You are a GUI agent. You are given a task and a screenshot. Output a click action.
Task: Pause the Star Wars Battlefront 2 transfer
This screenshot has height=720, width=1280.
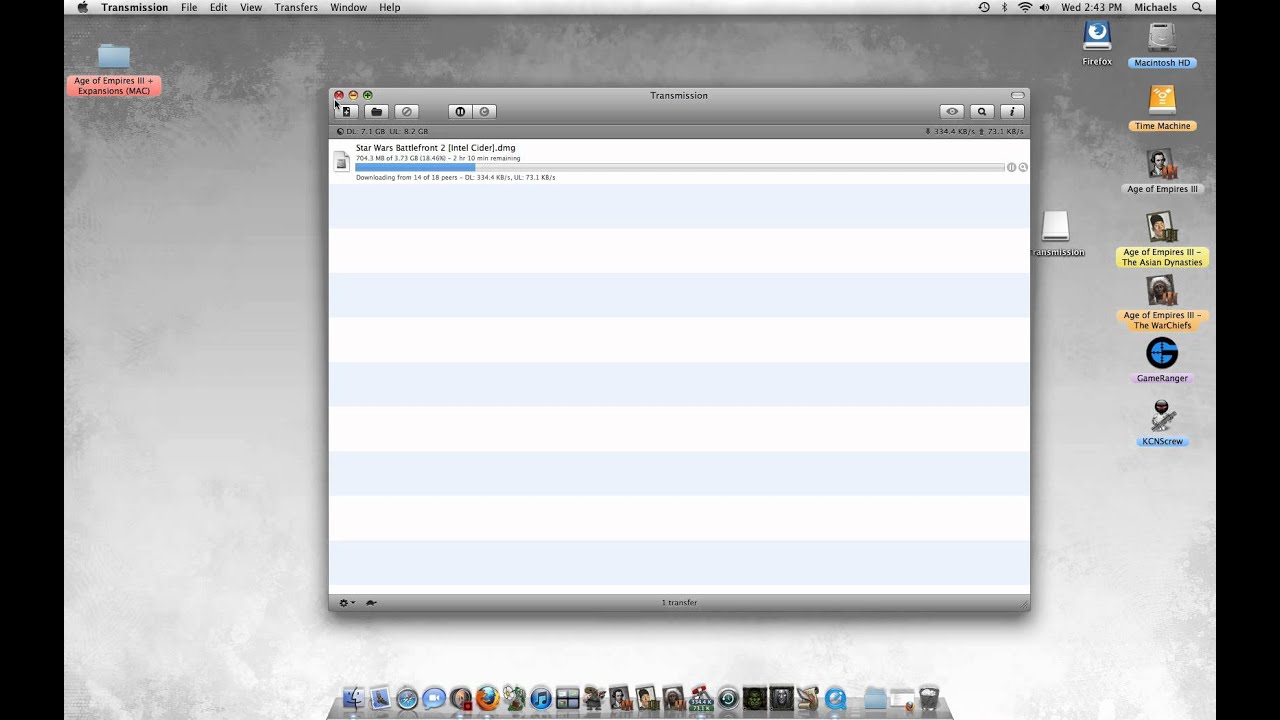(1011, 167)
